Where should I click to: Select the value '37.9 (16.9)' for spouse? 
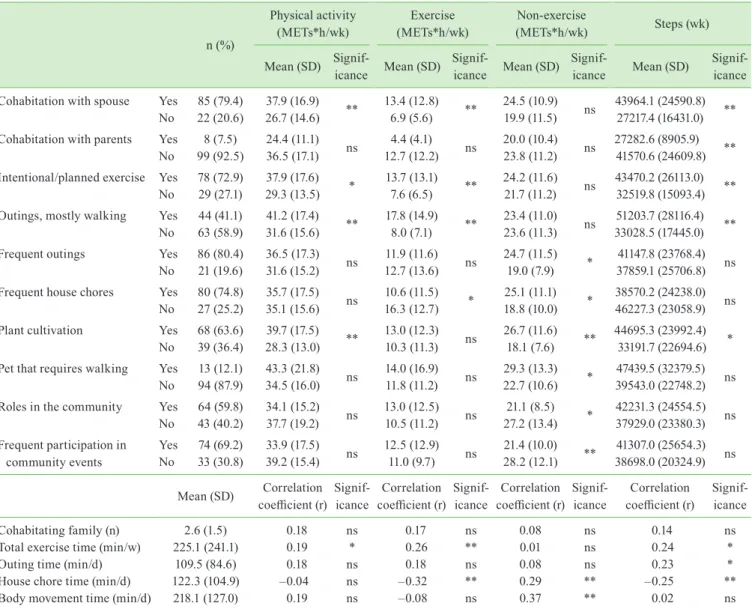point(293,101)
